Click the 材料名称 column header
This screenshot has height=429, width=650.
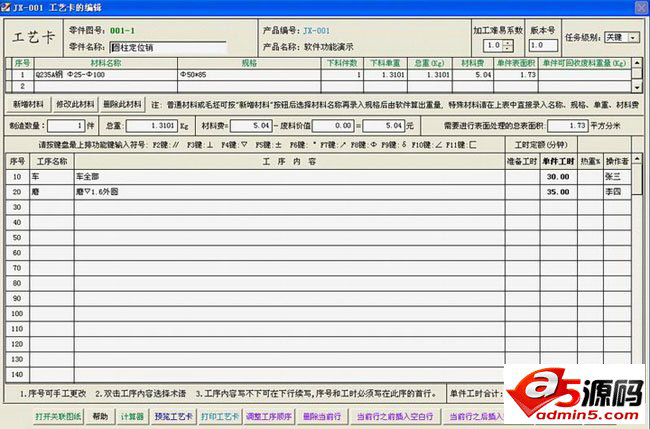pos(106,63)
